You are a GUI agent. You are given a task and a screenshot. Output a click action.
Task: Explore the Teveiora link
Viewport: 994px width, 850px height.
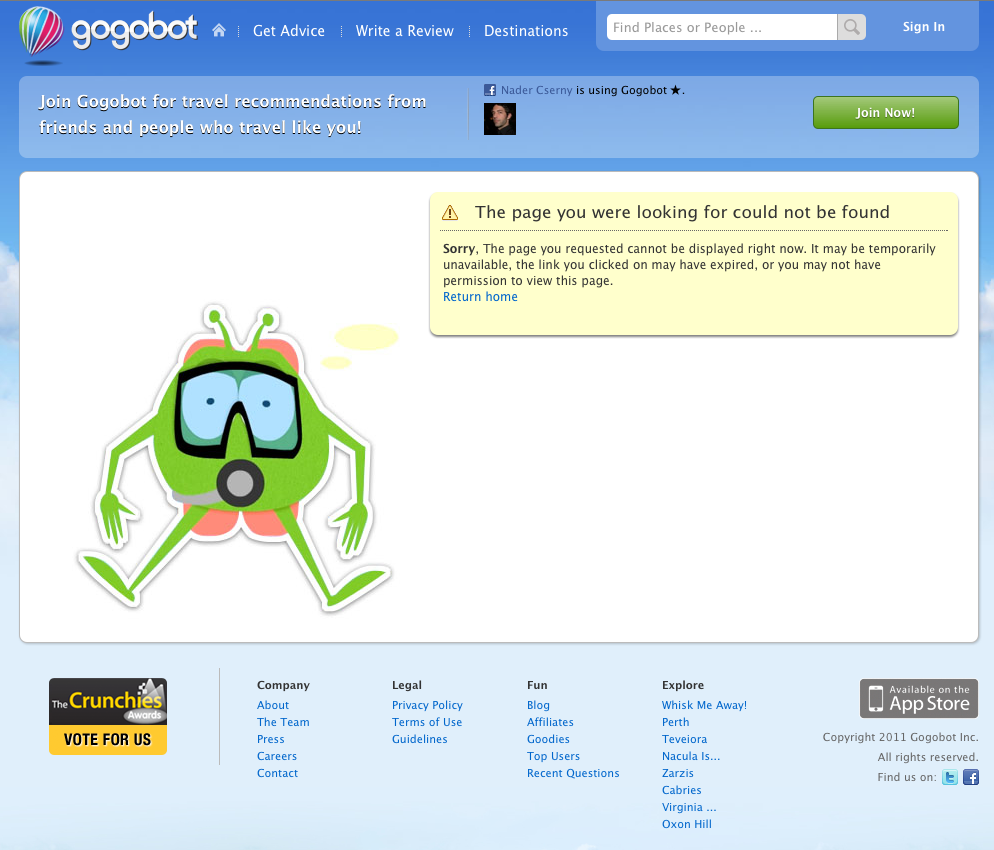[x=684, y=739]
